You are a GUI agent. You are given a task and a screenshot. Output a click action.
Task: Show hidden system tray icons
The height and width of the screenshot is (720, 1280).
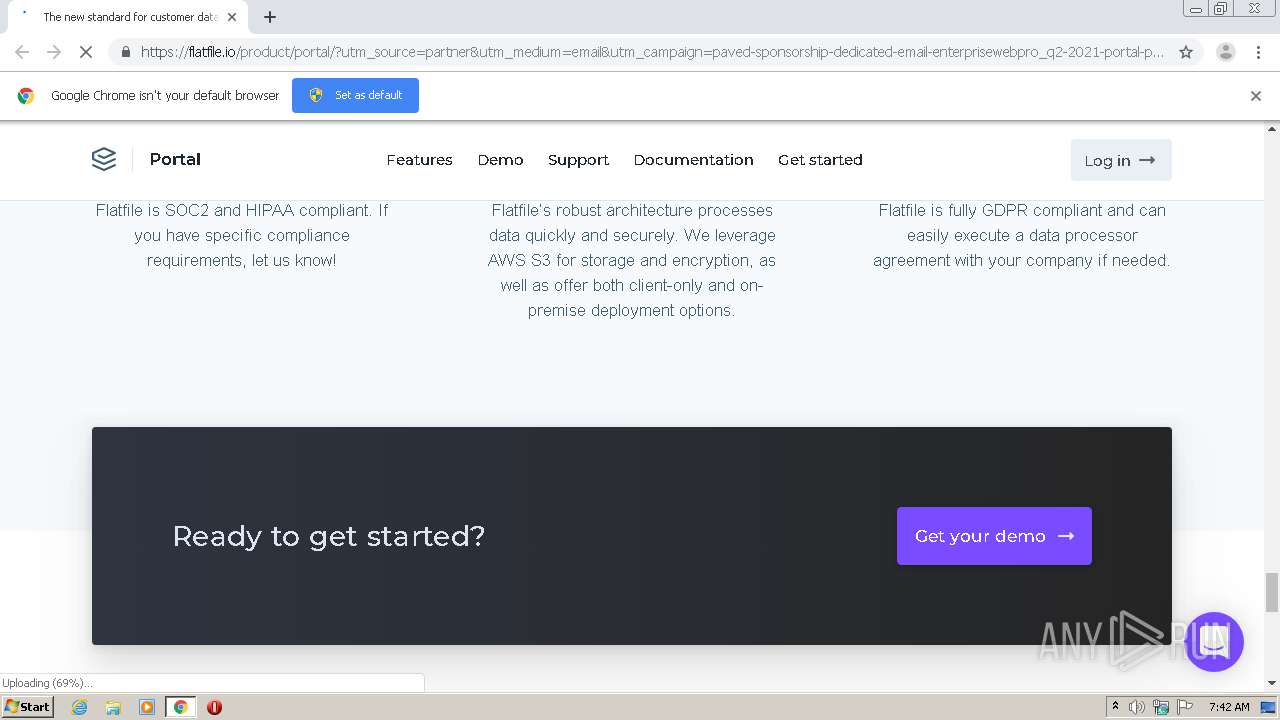[1115, 707]
